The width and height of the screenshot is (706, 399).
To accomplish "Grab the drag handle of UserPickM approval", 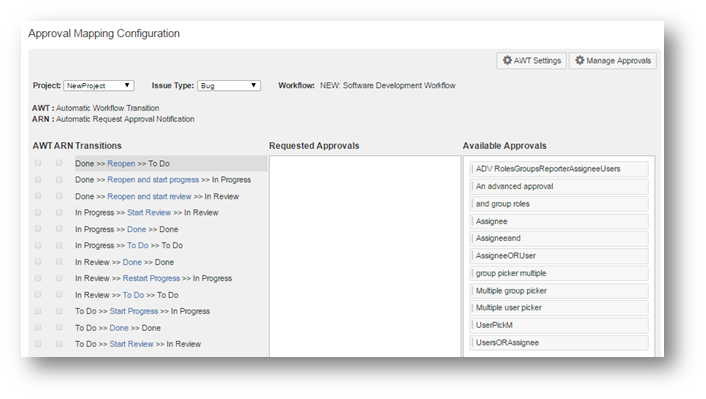I will [x=472, y=325].
